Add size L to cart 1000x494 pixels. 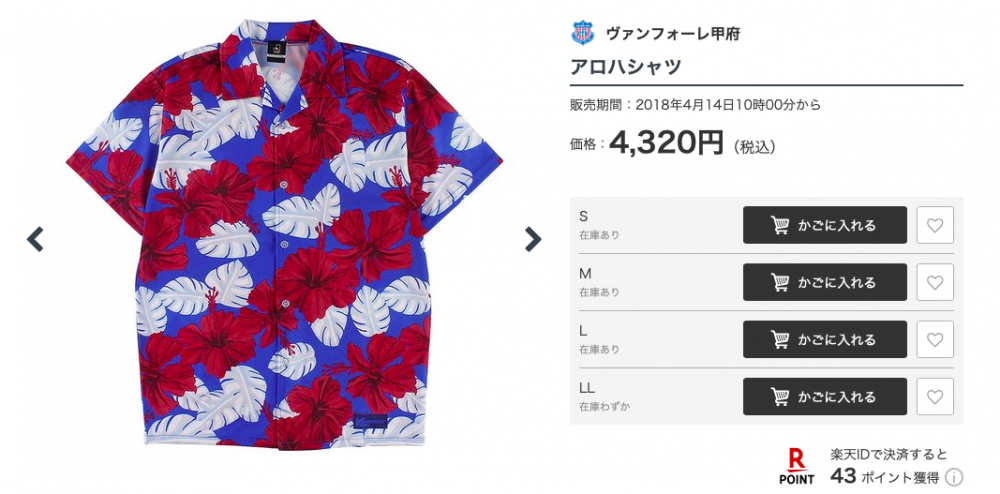click(x=825, y=340)
